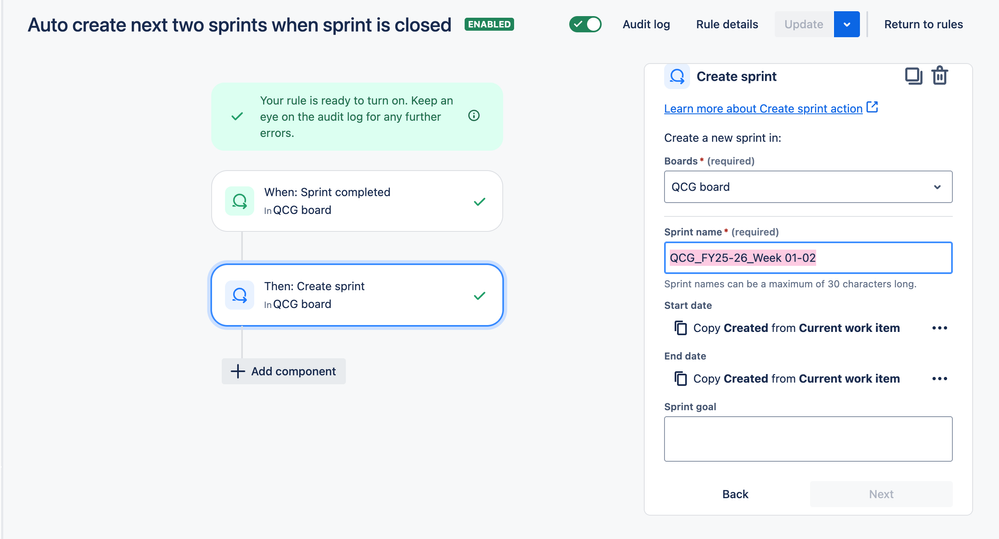999x539 pixels.
Task: Click the Back button
Action: point(735,494)
